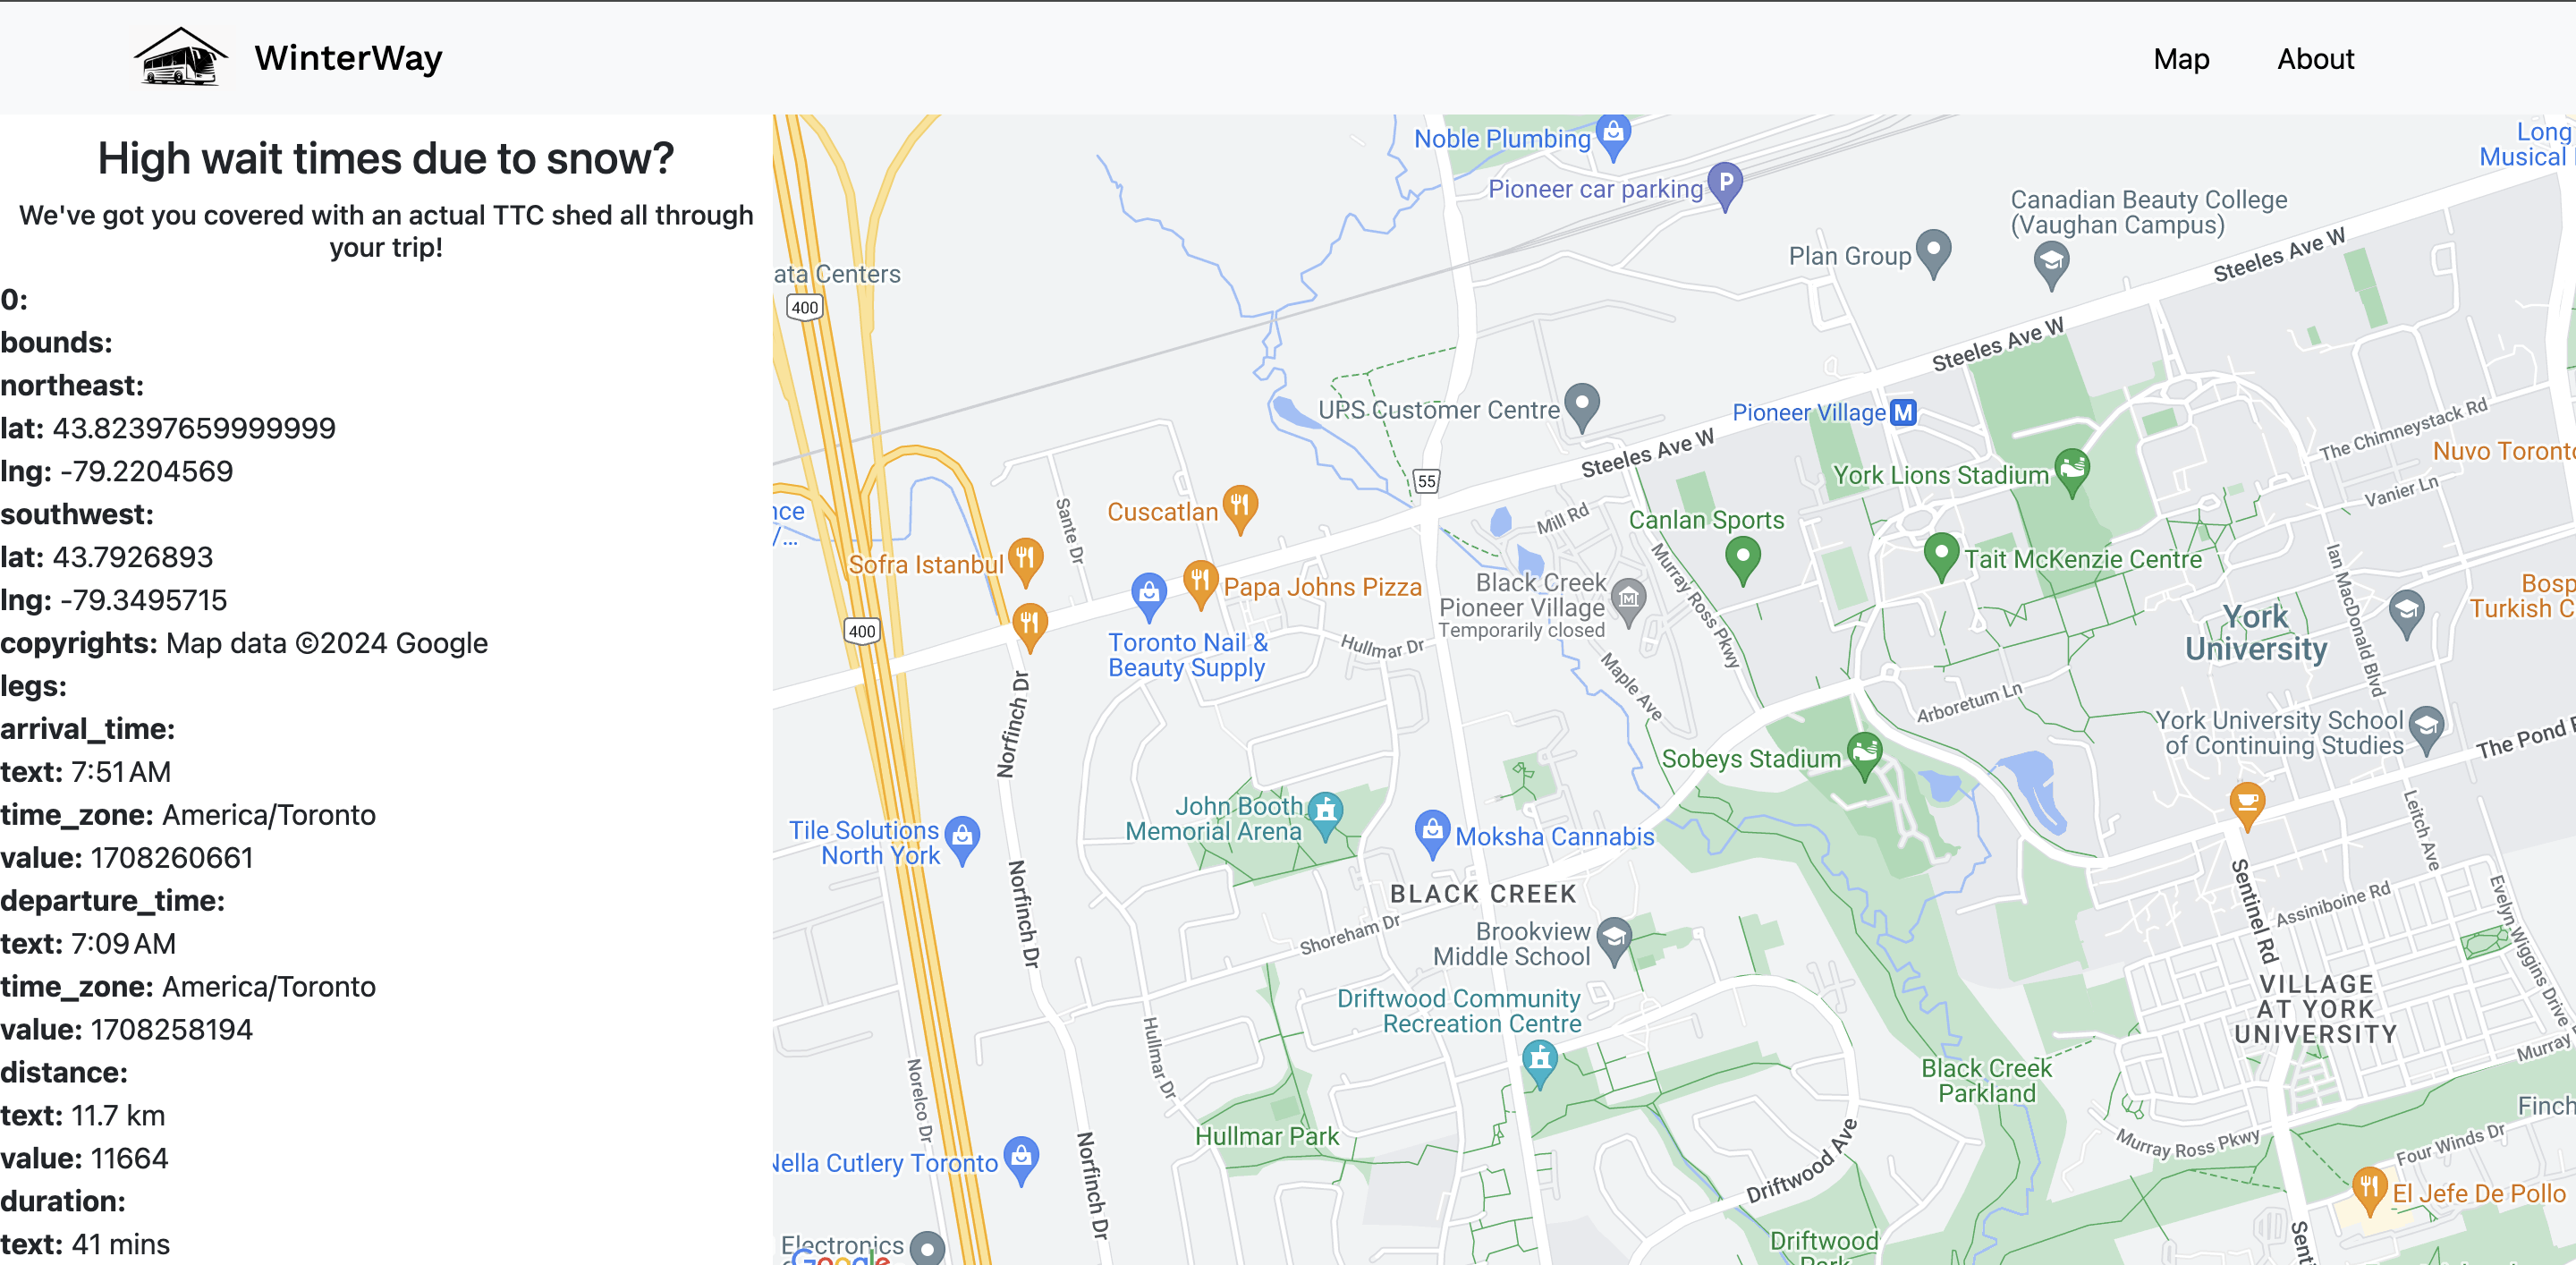2576x1265 pixels.
Task: Select the Toronto Nail & Beauty Supply shop pin
Action: (x=1149, y=597)
